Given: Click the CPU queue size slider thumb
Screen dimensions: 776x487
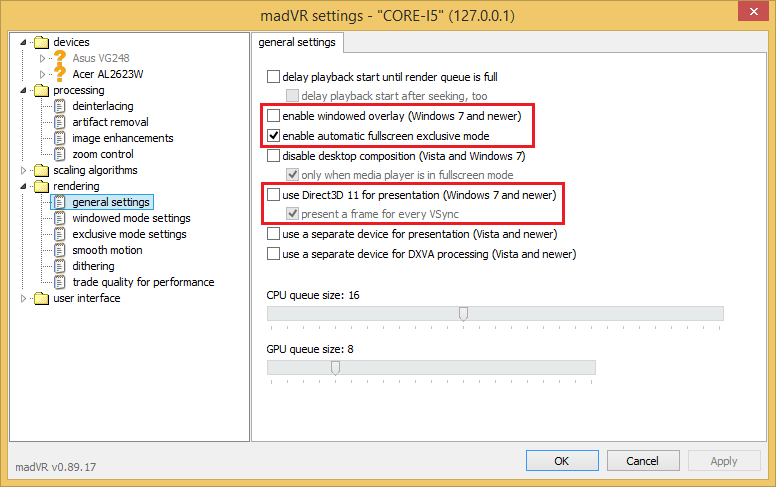Looking at the screenshot, I should [x=463, y=314].
